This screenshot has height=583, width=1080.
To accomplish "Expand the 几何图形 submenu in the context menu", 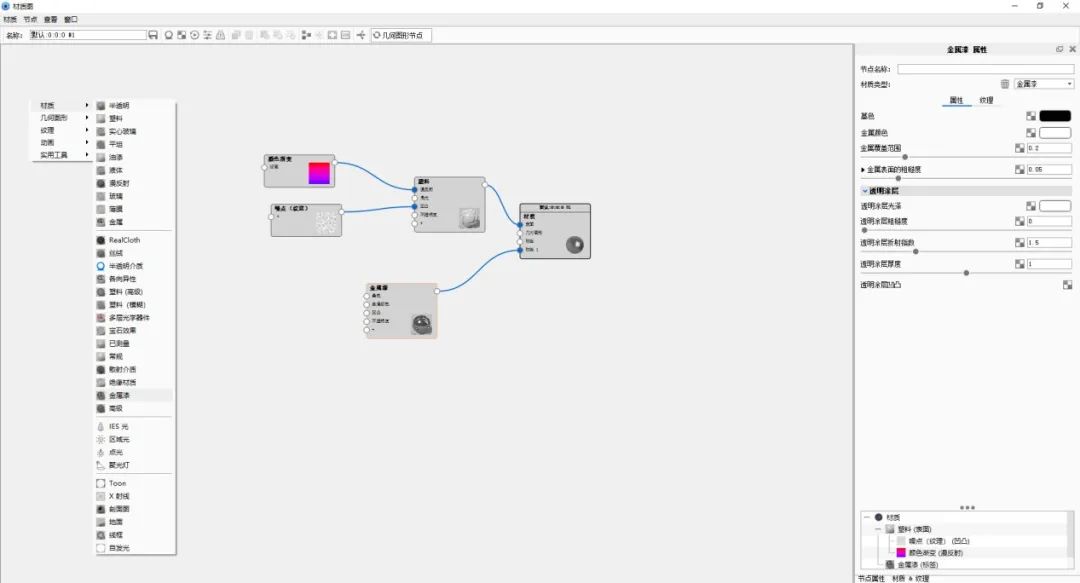I will pyautogui.click(x=62, y=118).
